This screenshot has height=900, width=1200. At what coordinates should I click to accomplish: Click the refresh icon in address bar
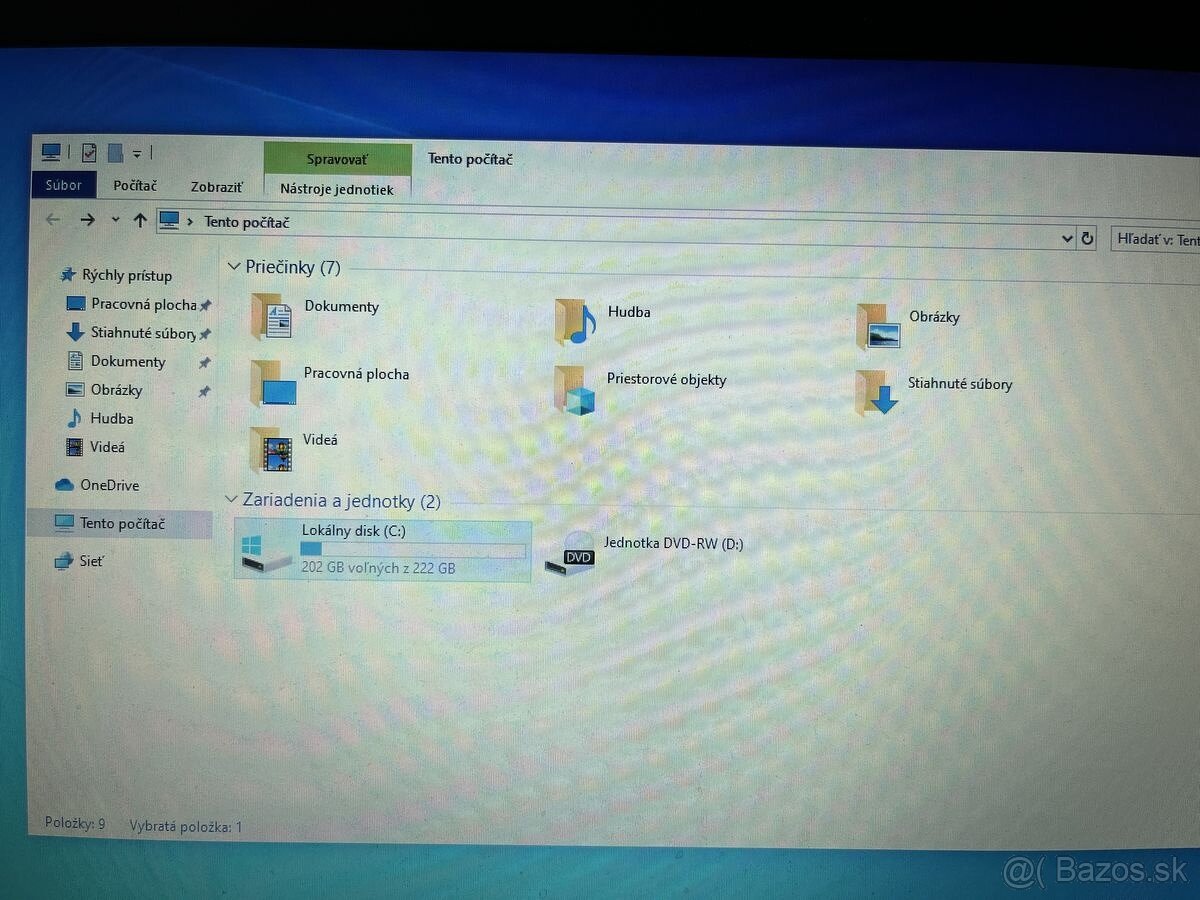[1087, 238]
